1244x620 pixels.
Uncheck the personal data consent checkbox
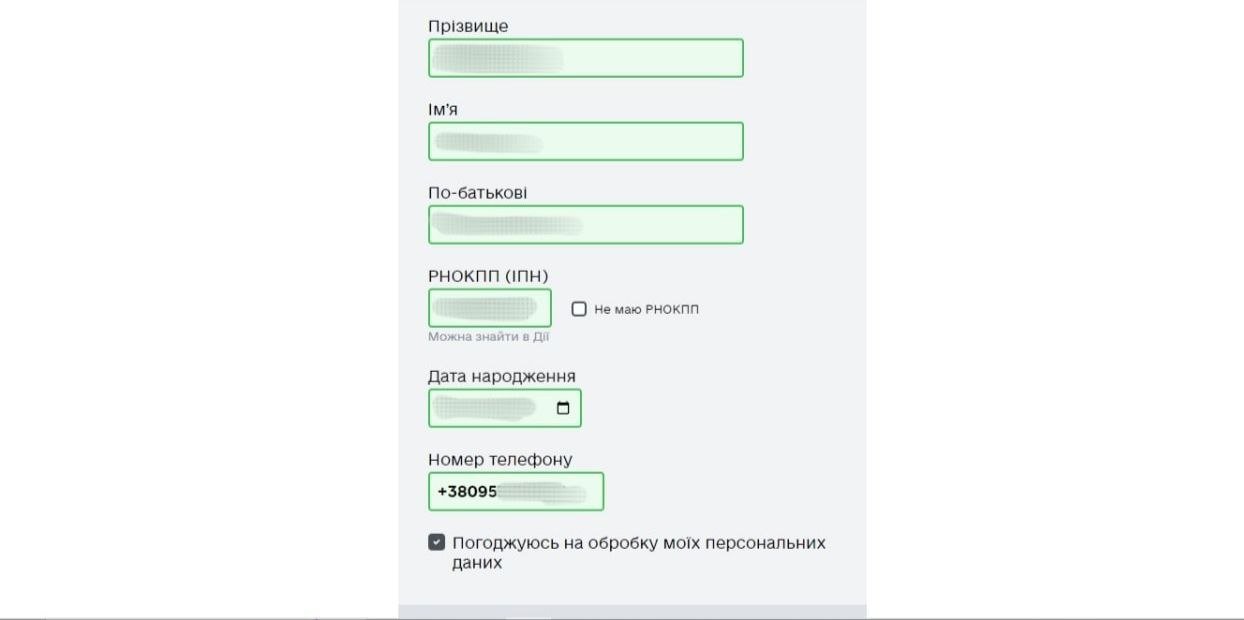437,542
